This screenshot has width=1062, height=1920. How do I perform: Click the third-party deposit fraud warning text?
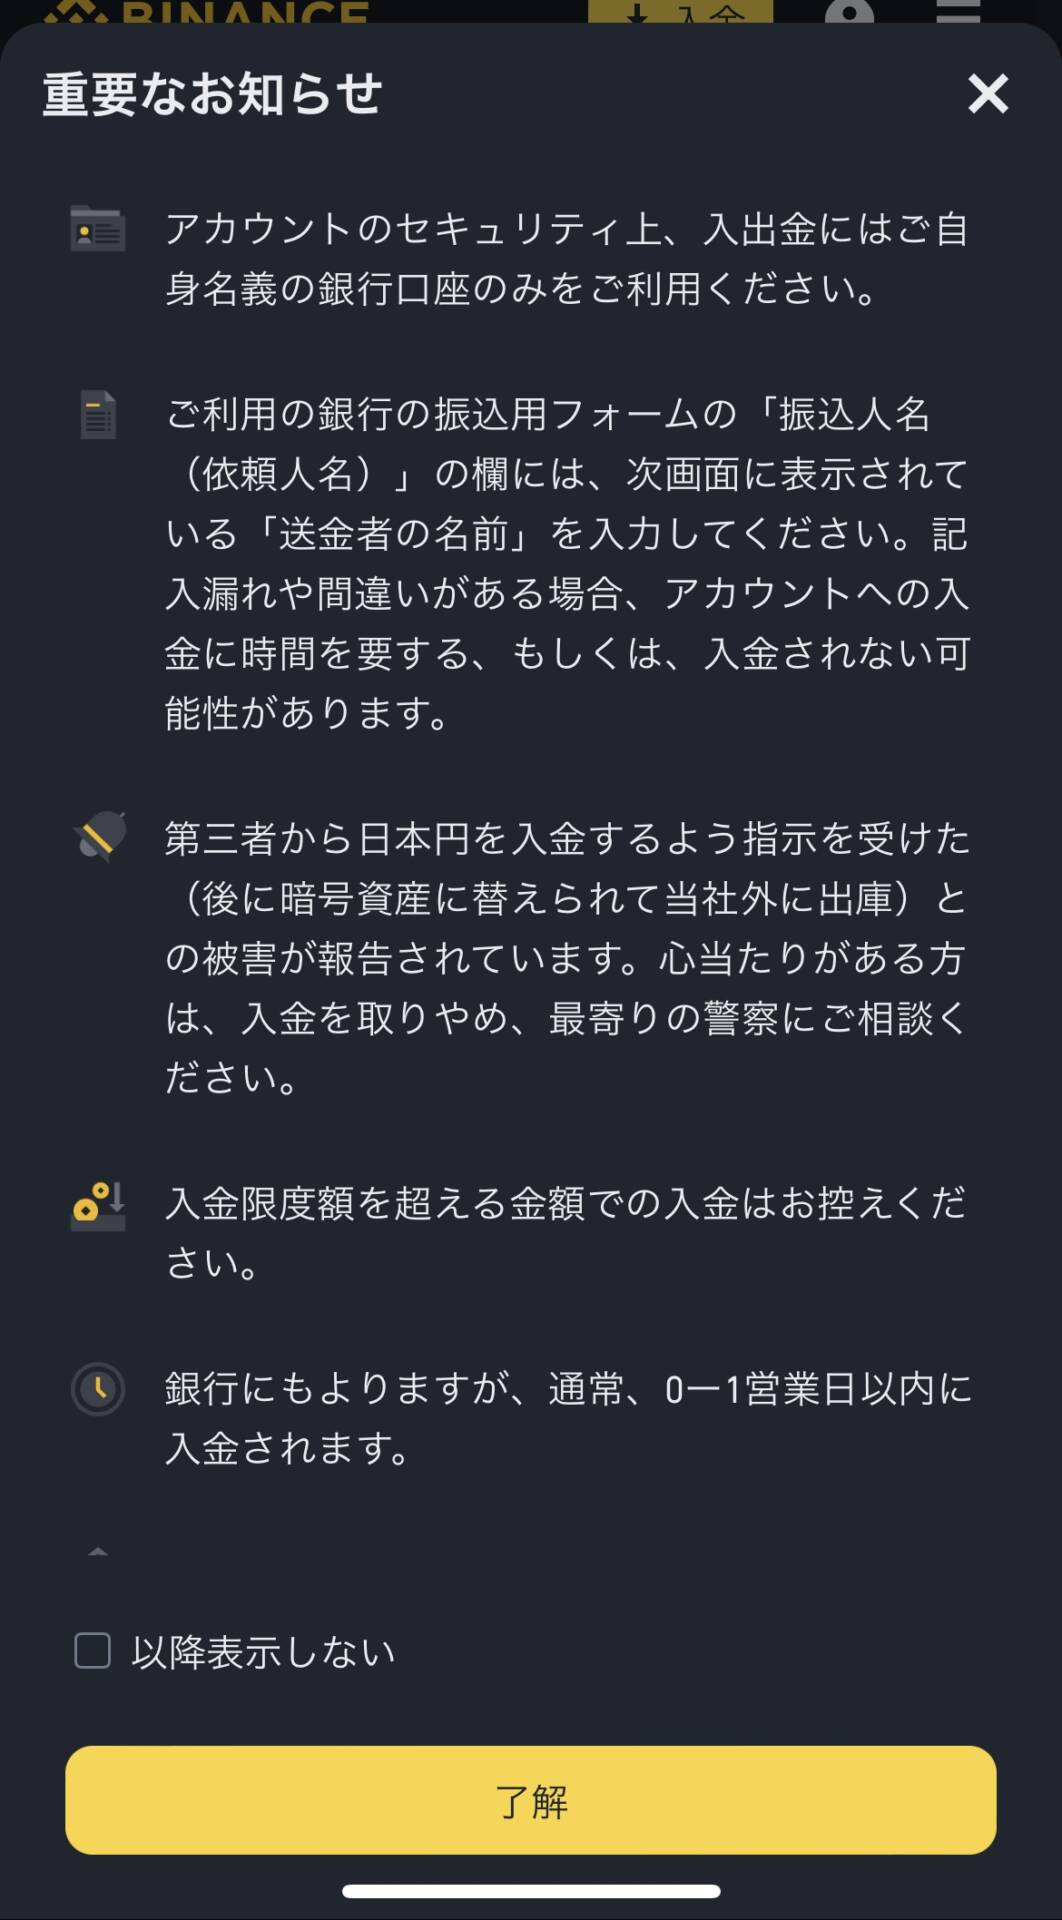566,957
